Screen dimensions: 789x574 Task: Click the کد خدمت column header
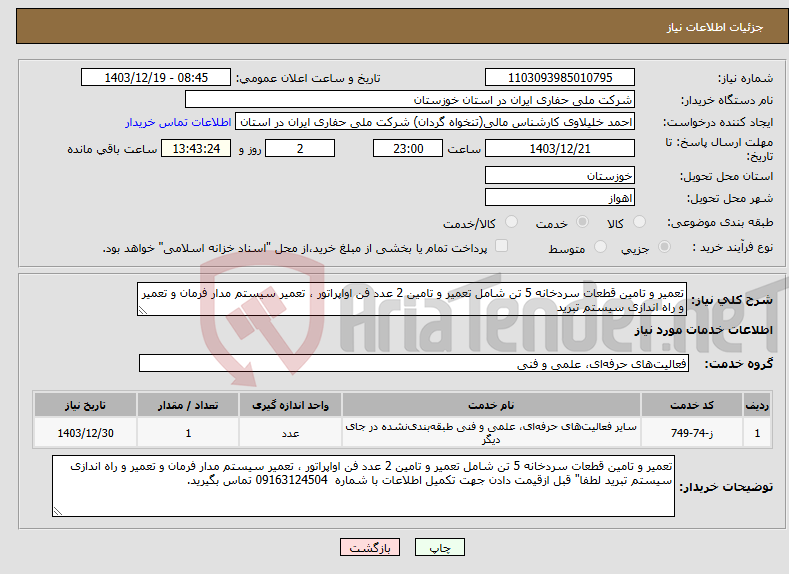click(x=692, y=405)
